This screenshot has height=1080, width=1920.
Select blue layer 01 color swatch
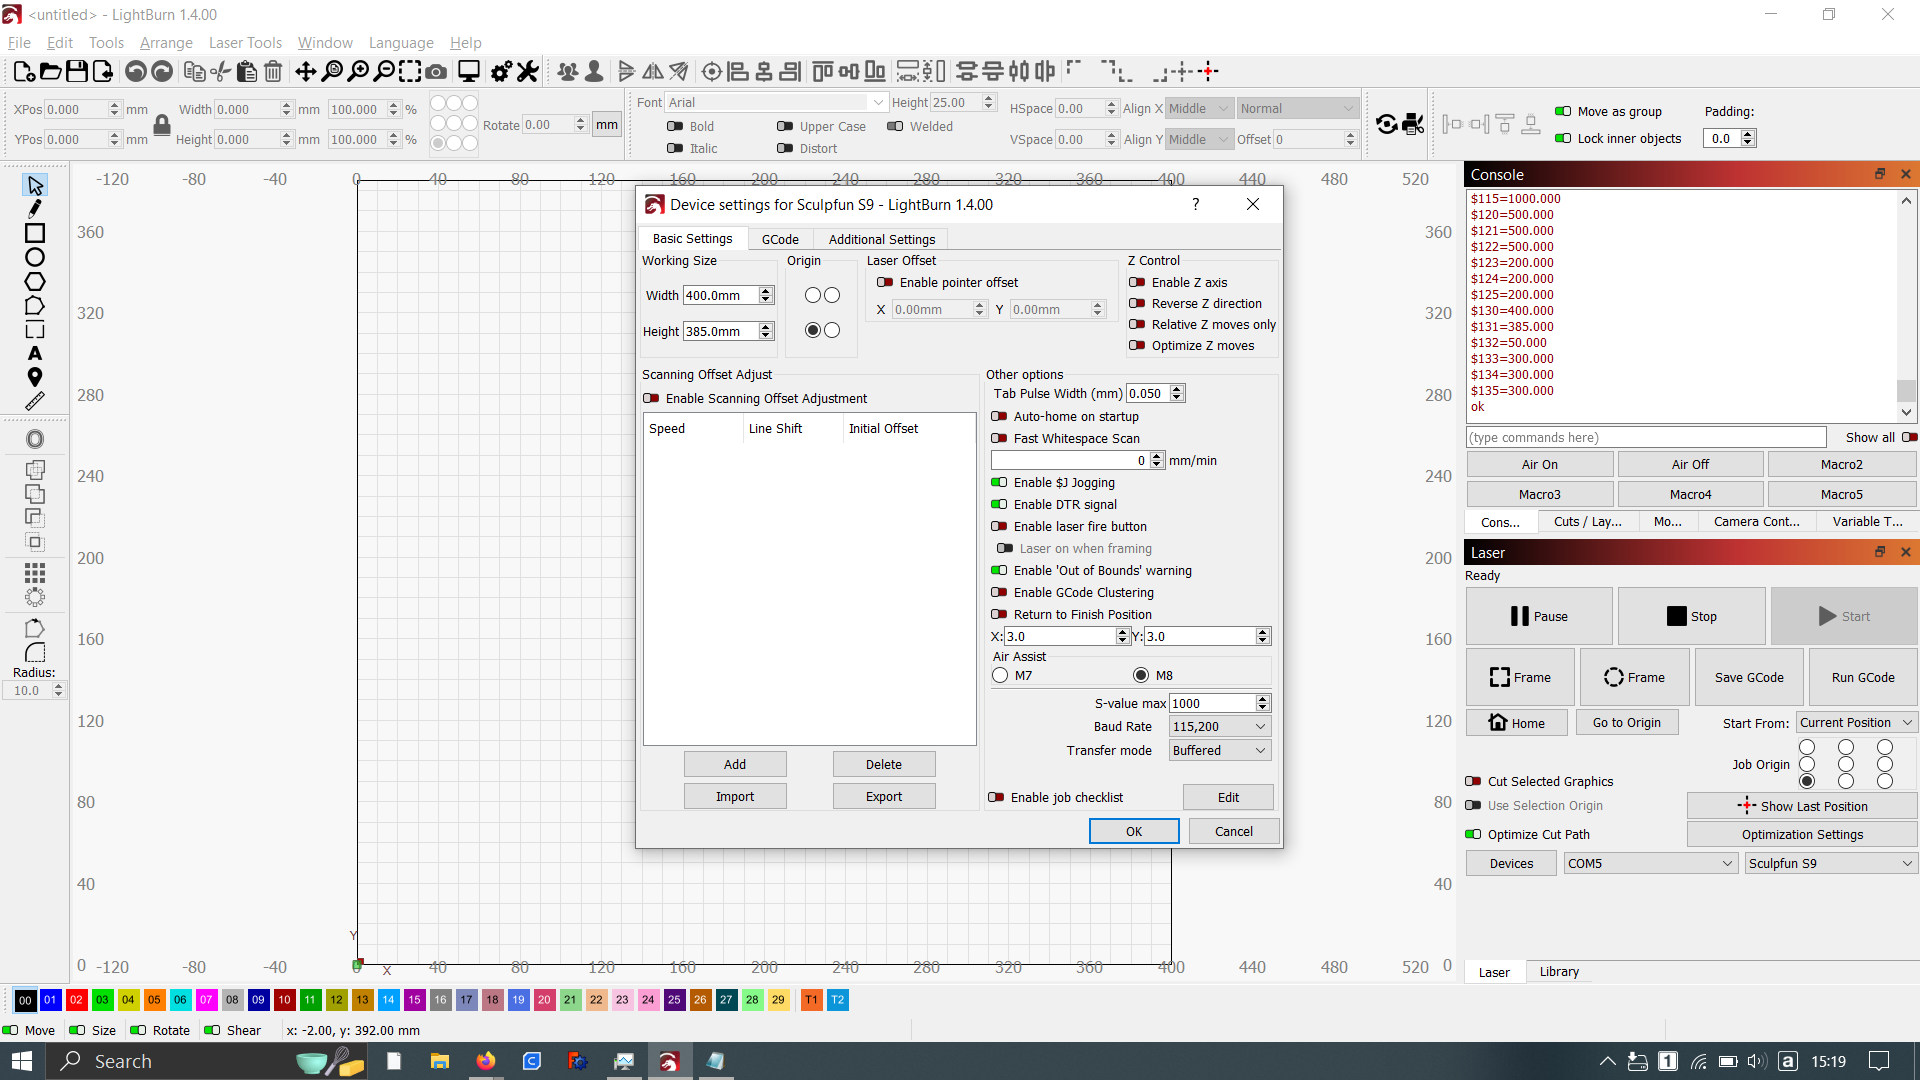pyautogui.click(x=50, y=1000)
